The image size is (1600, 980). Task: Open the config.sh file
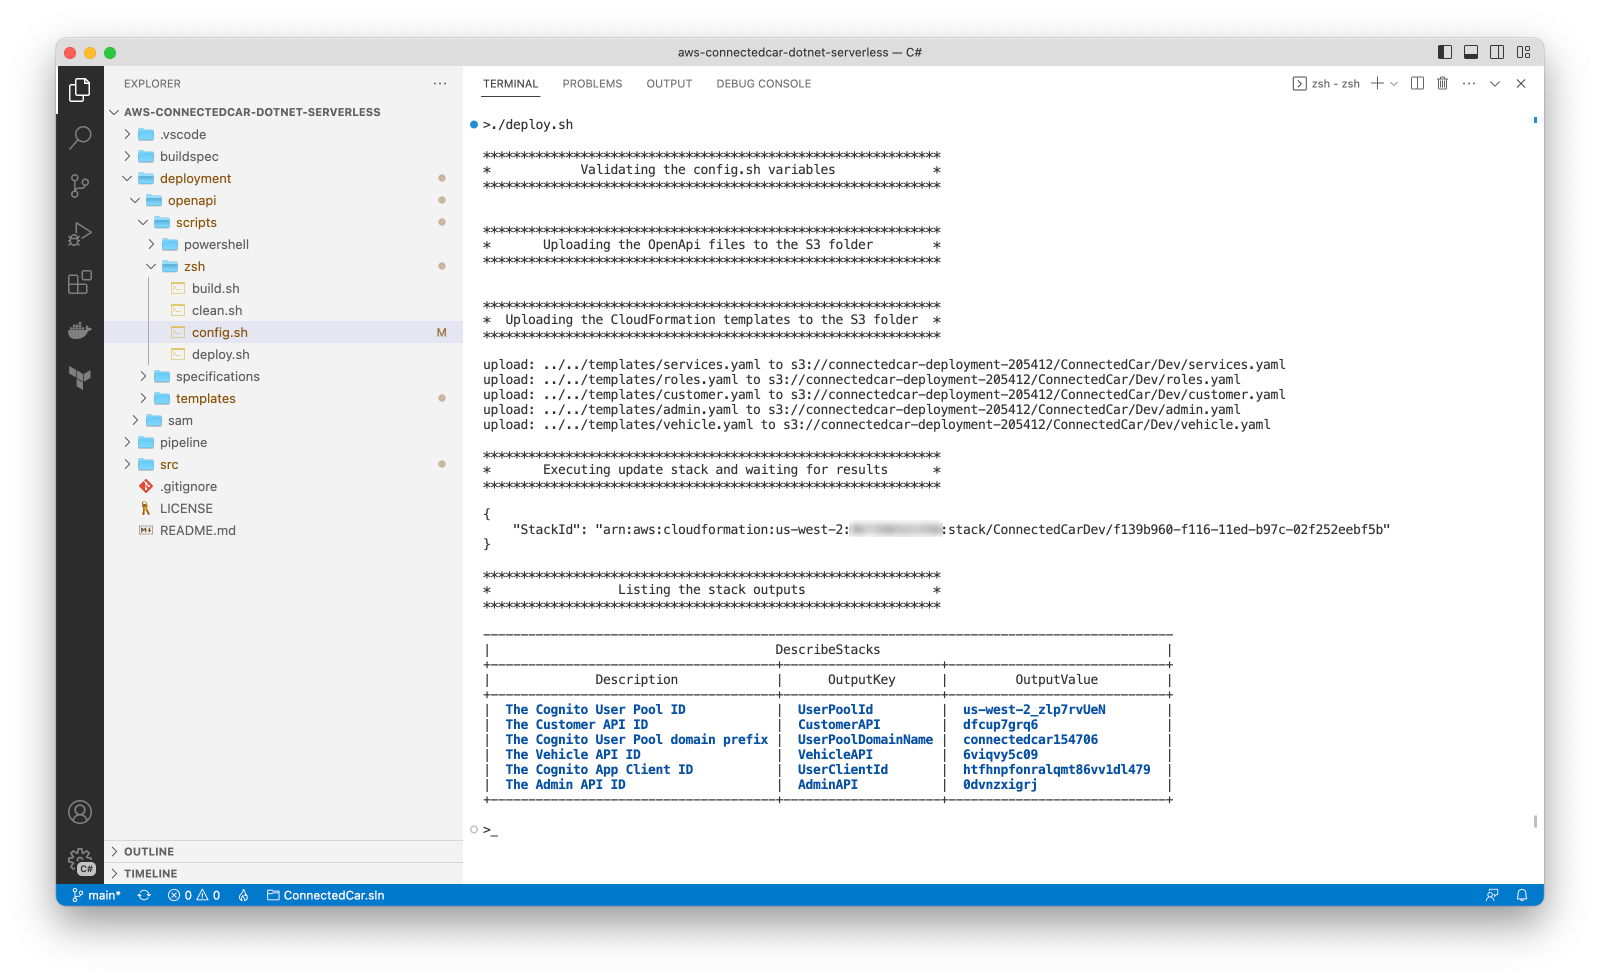tap(283, 332)
